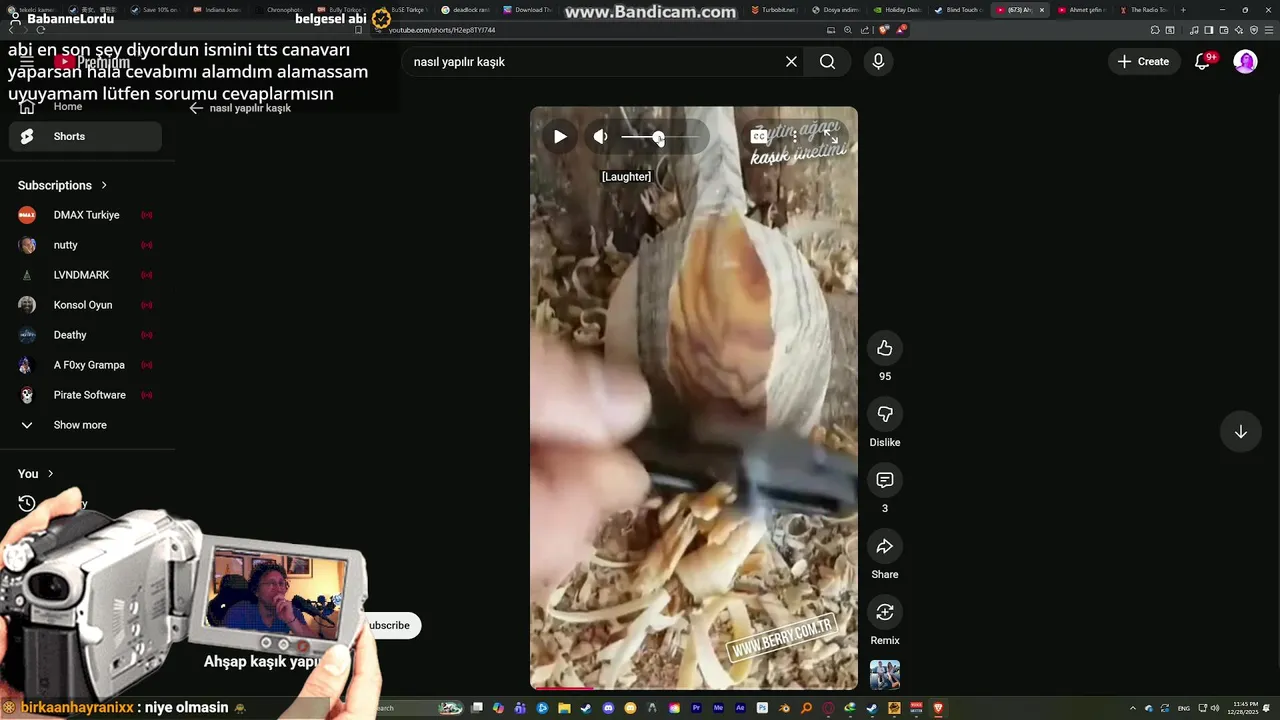Open Brave browser icon in the taskbar
The width and height of the screenshot is (1280, 720).
pyautogui.click(x=938, y=708)
